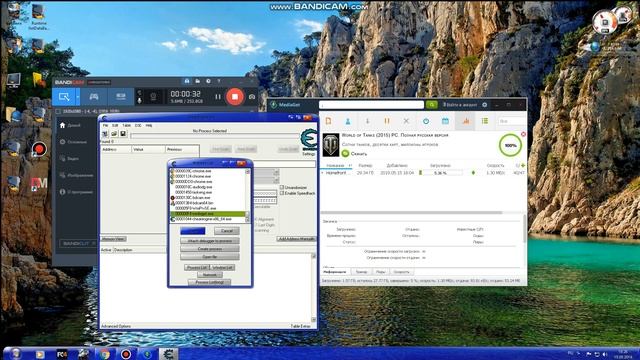The image size is (640, 360).
Task: Click the Previous column header in Cheat Engine
Action: pyautogui.click(x=182, y=149)
